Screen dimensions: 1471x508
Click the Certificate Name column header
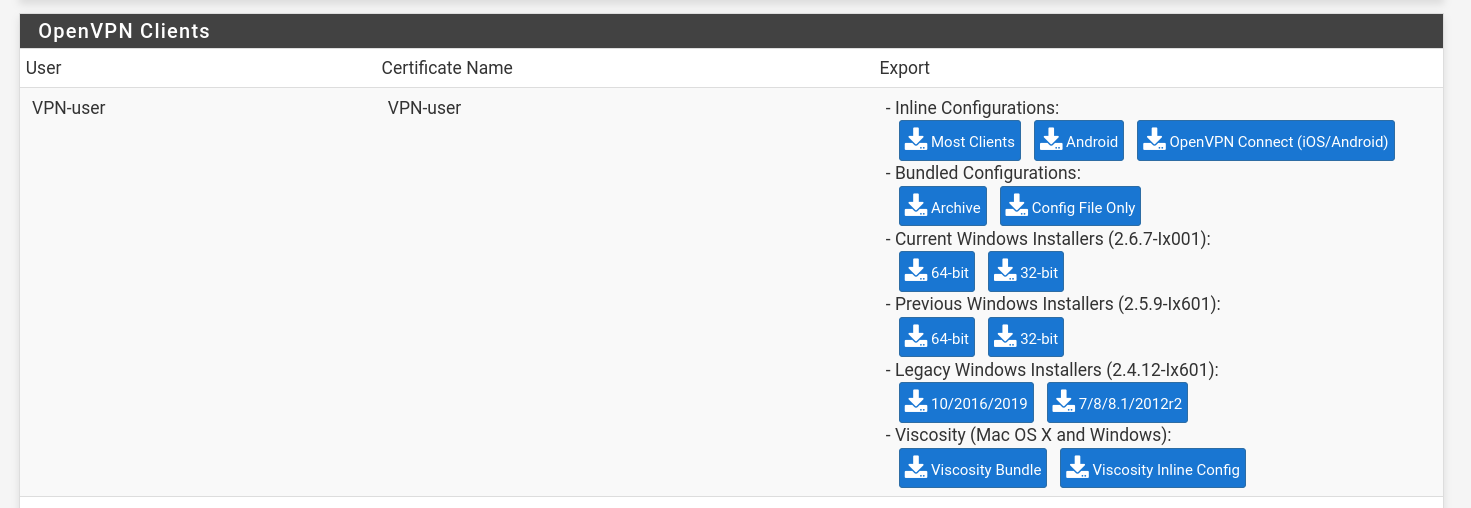pos(447,68)
